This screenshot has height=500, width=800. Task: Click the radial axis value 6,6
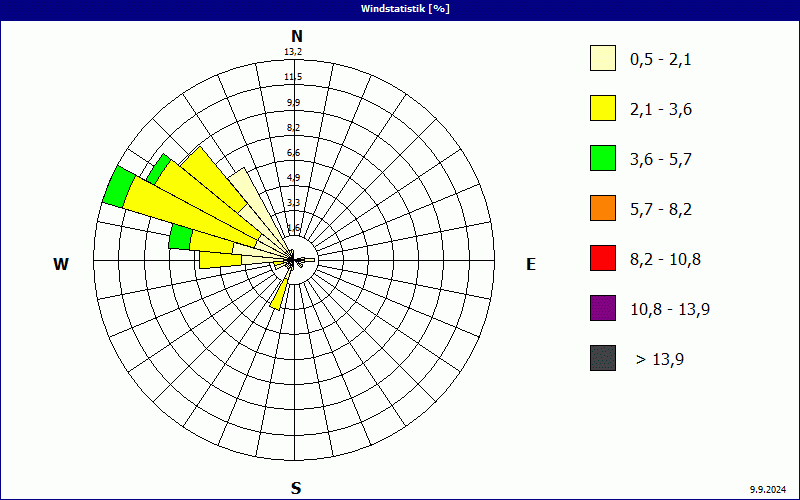coord(293,153)
